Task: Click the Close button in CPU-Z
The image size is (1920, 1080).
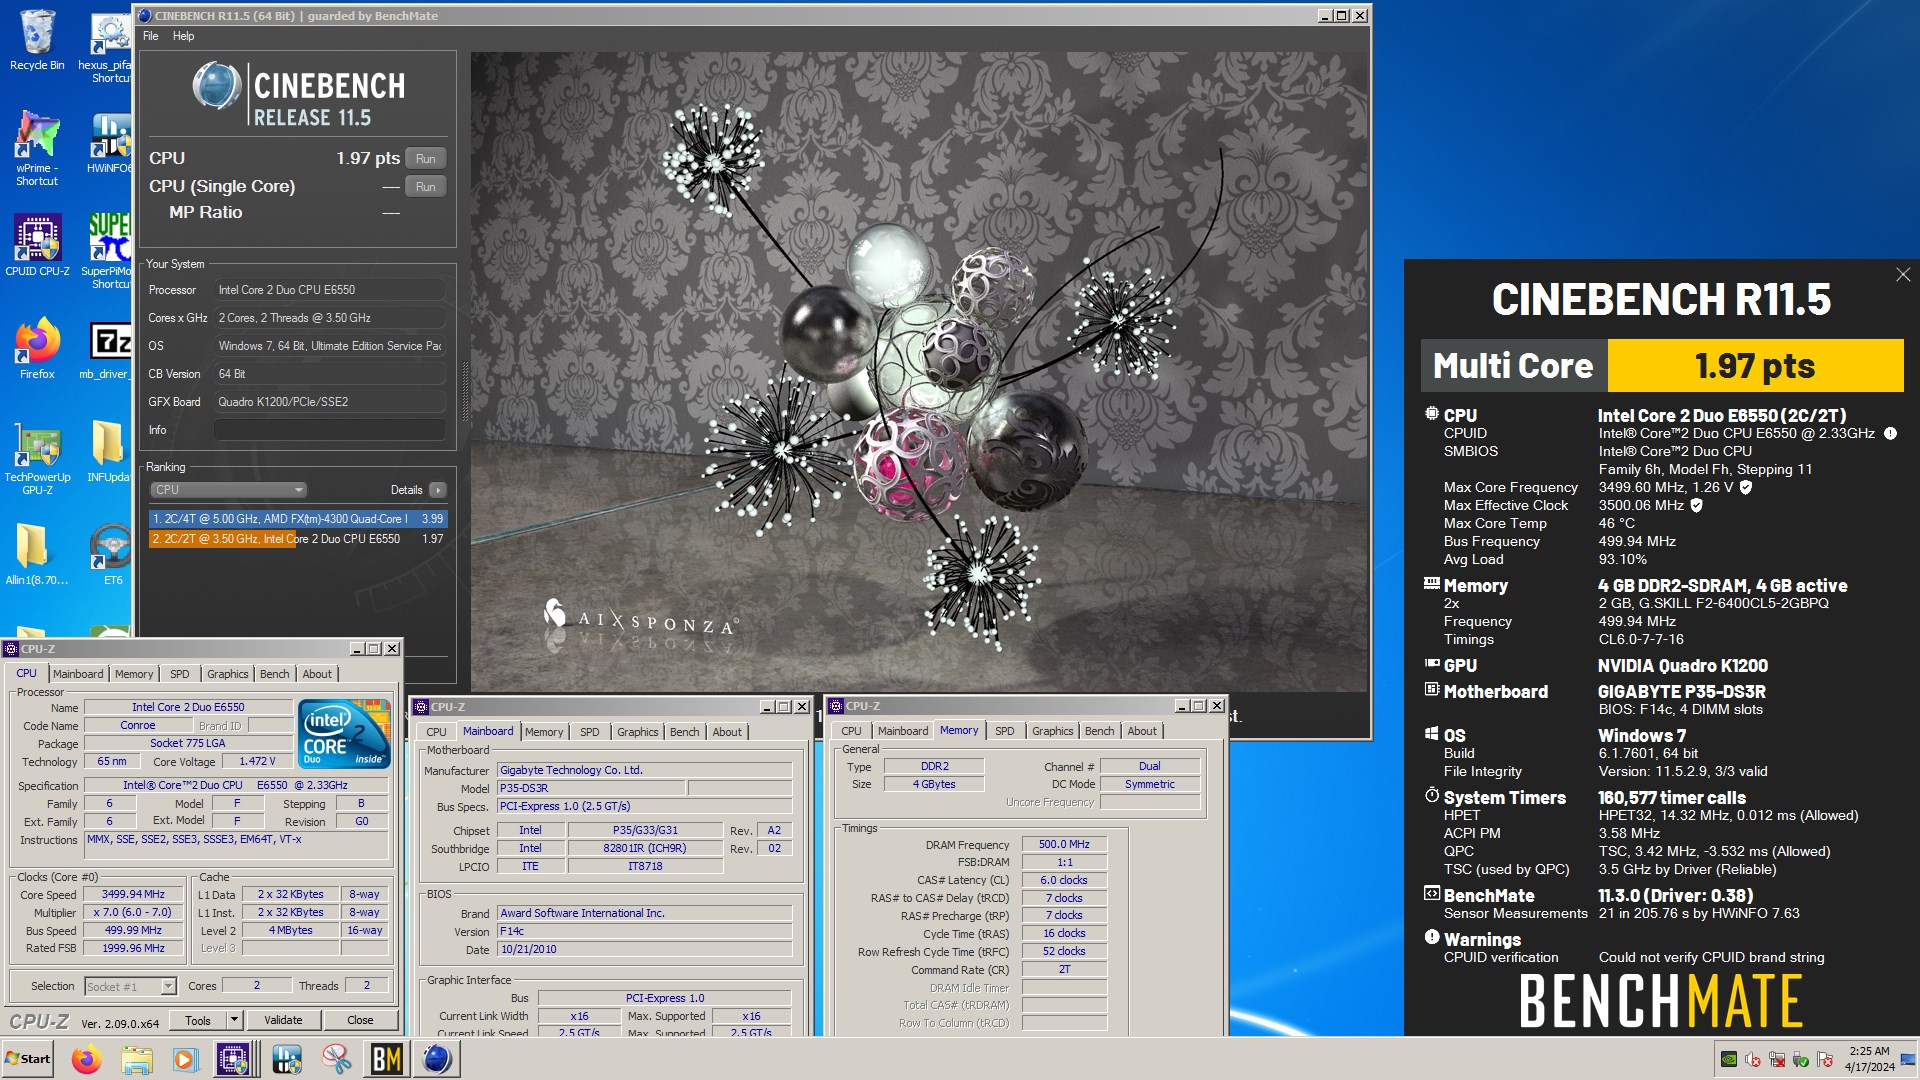Action: point(360,1020)
